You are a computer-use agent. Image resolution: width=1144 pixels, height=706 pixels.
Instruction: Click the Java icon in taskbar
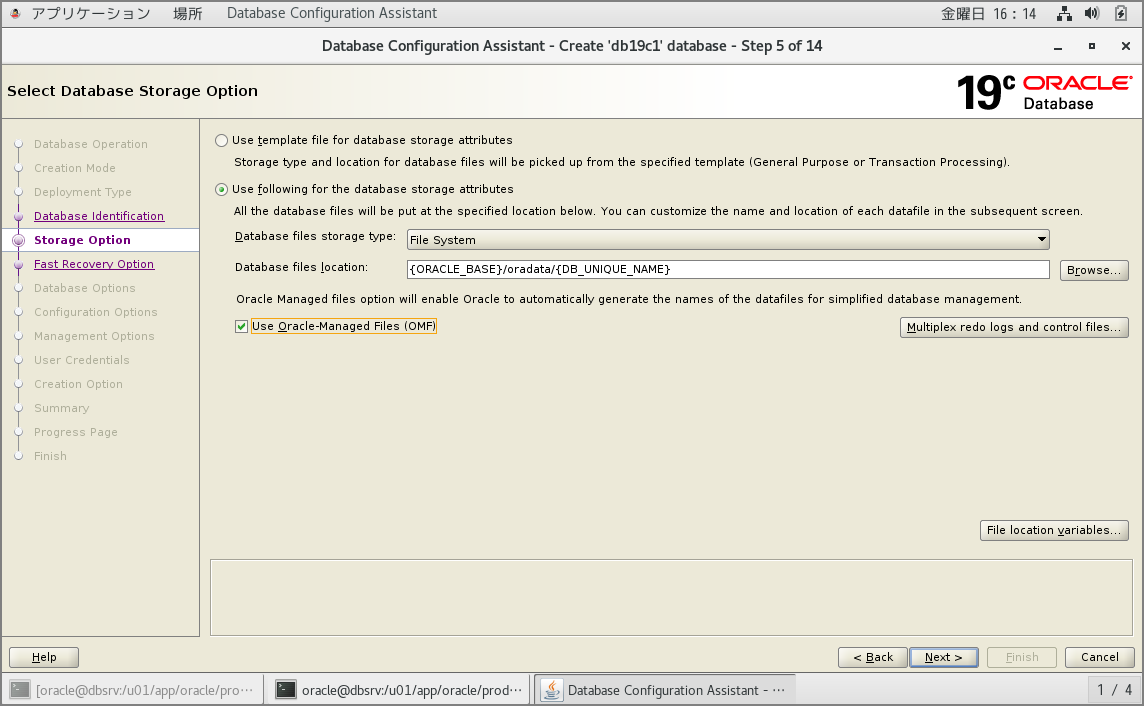(x=551, y=688)
